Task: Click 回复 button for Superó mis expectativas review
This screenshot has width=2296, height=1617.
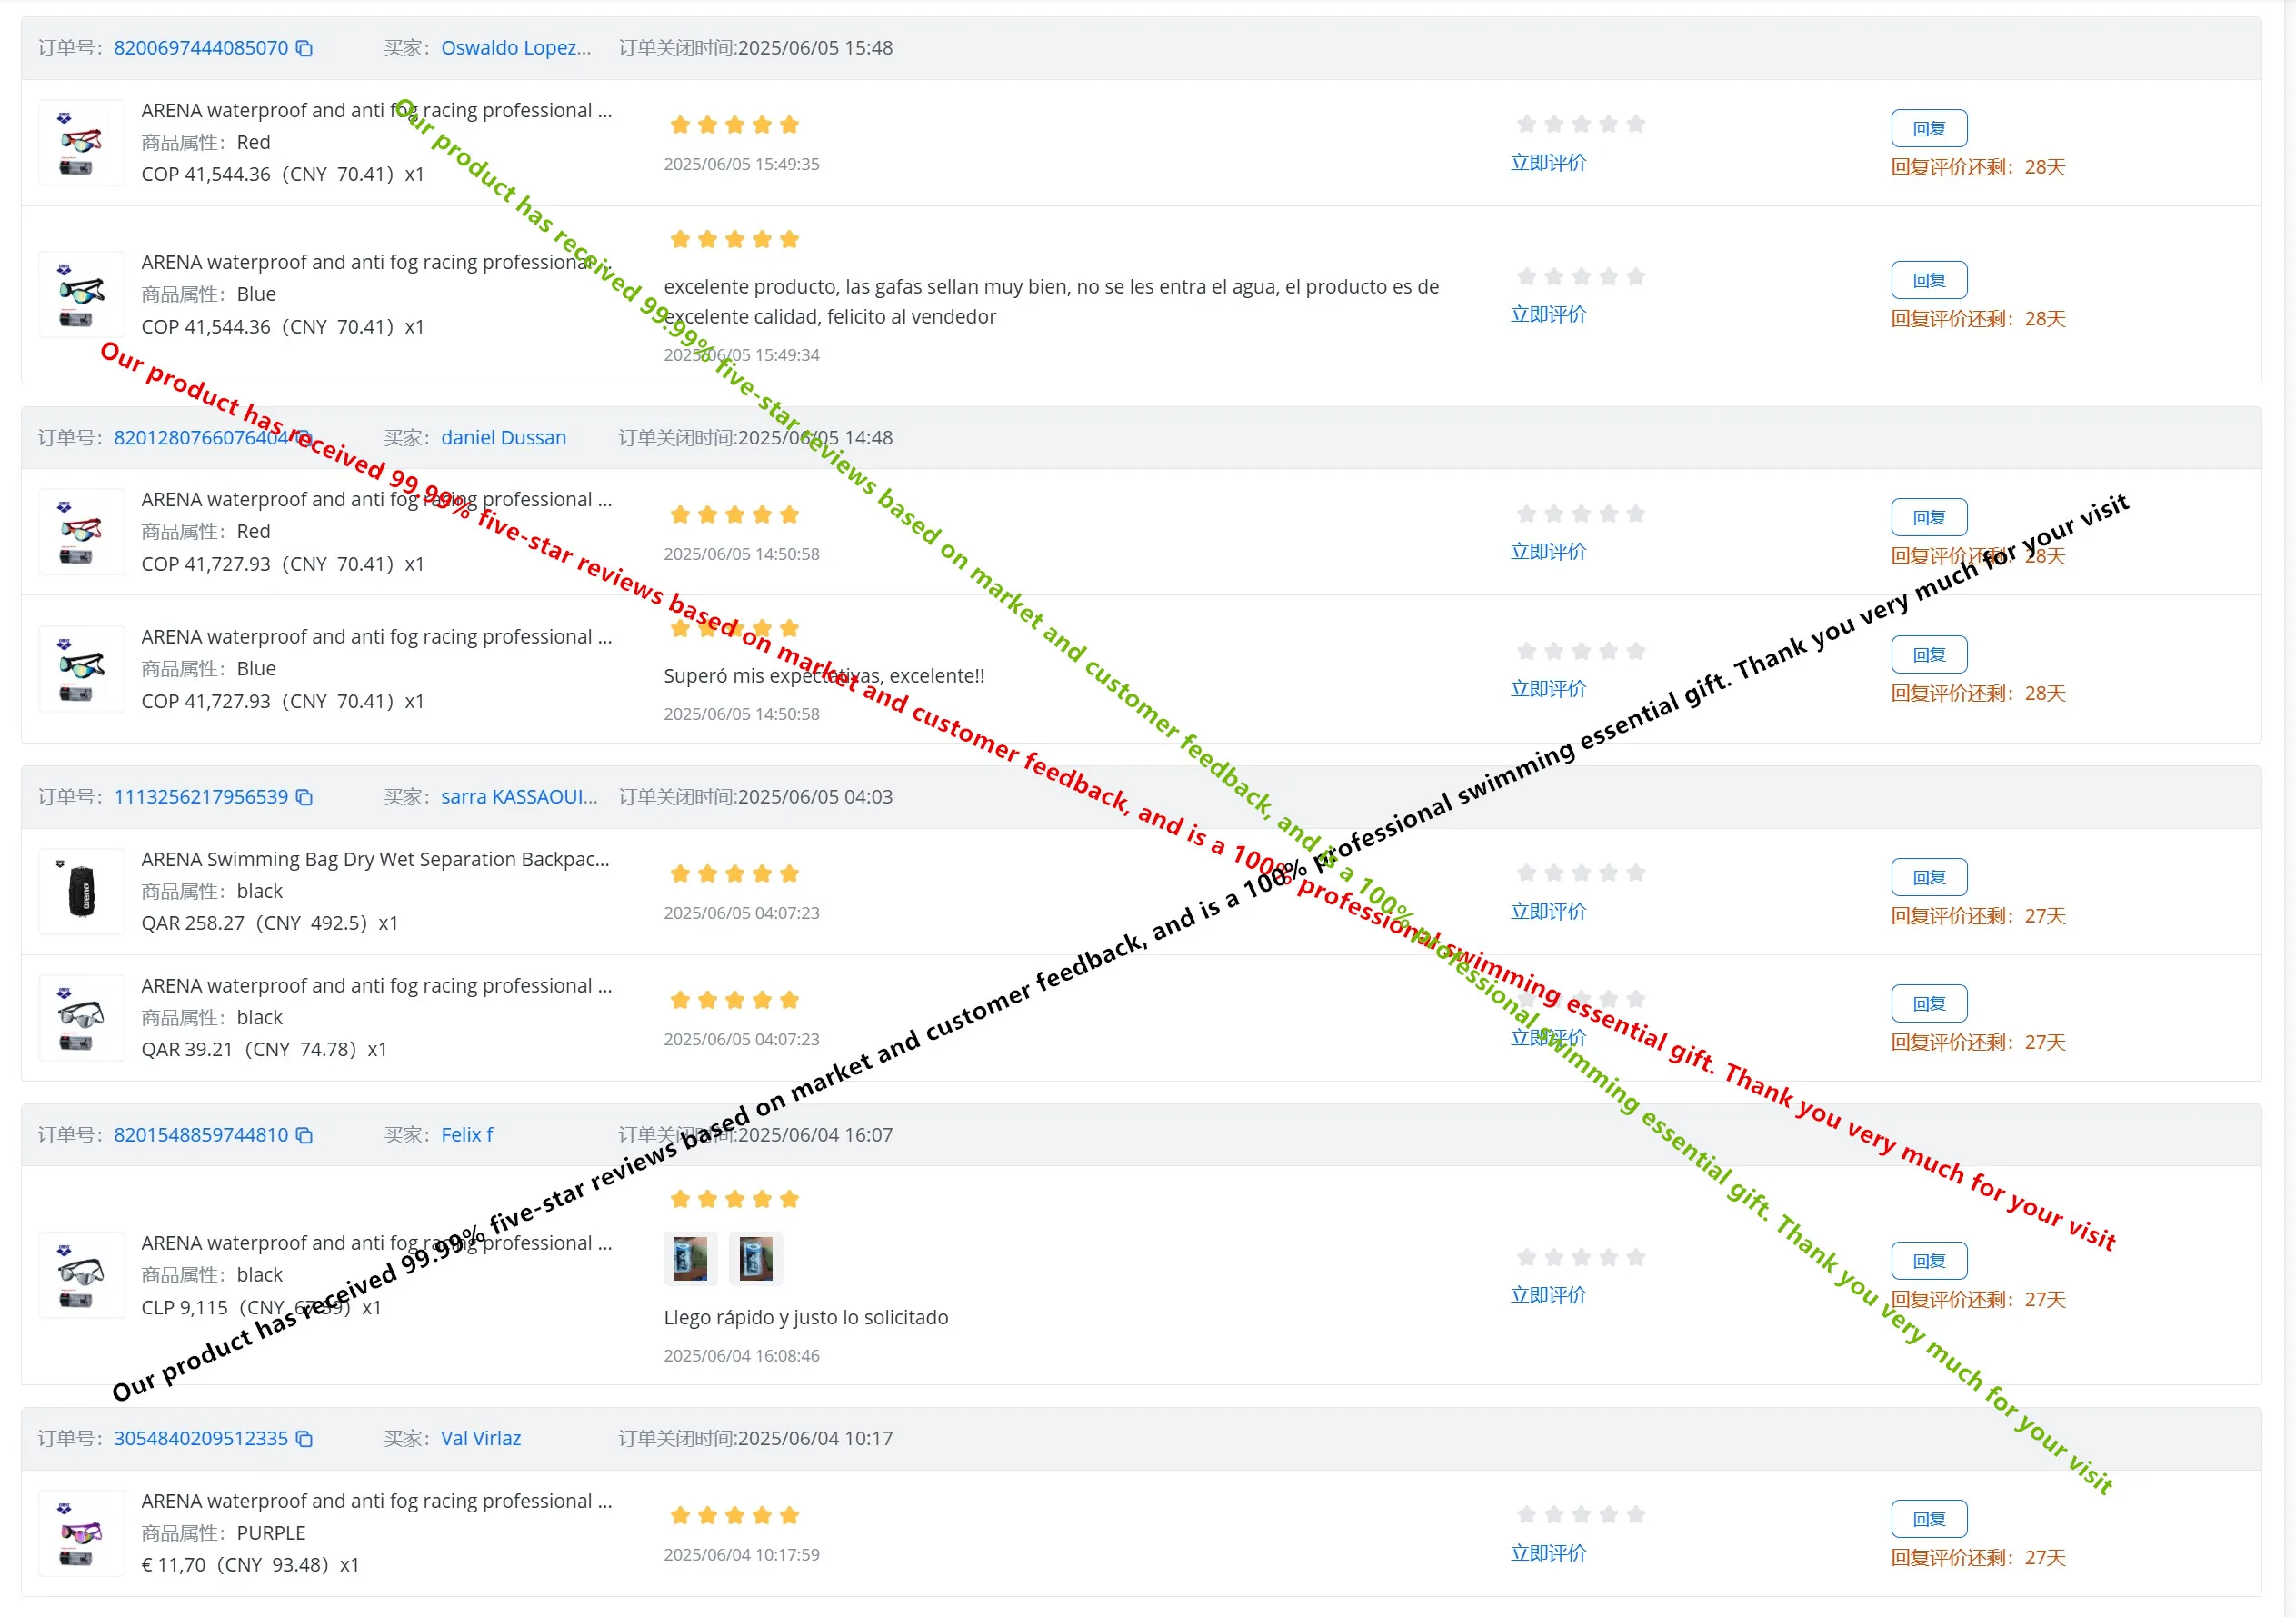Action: point(1929,655)
